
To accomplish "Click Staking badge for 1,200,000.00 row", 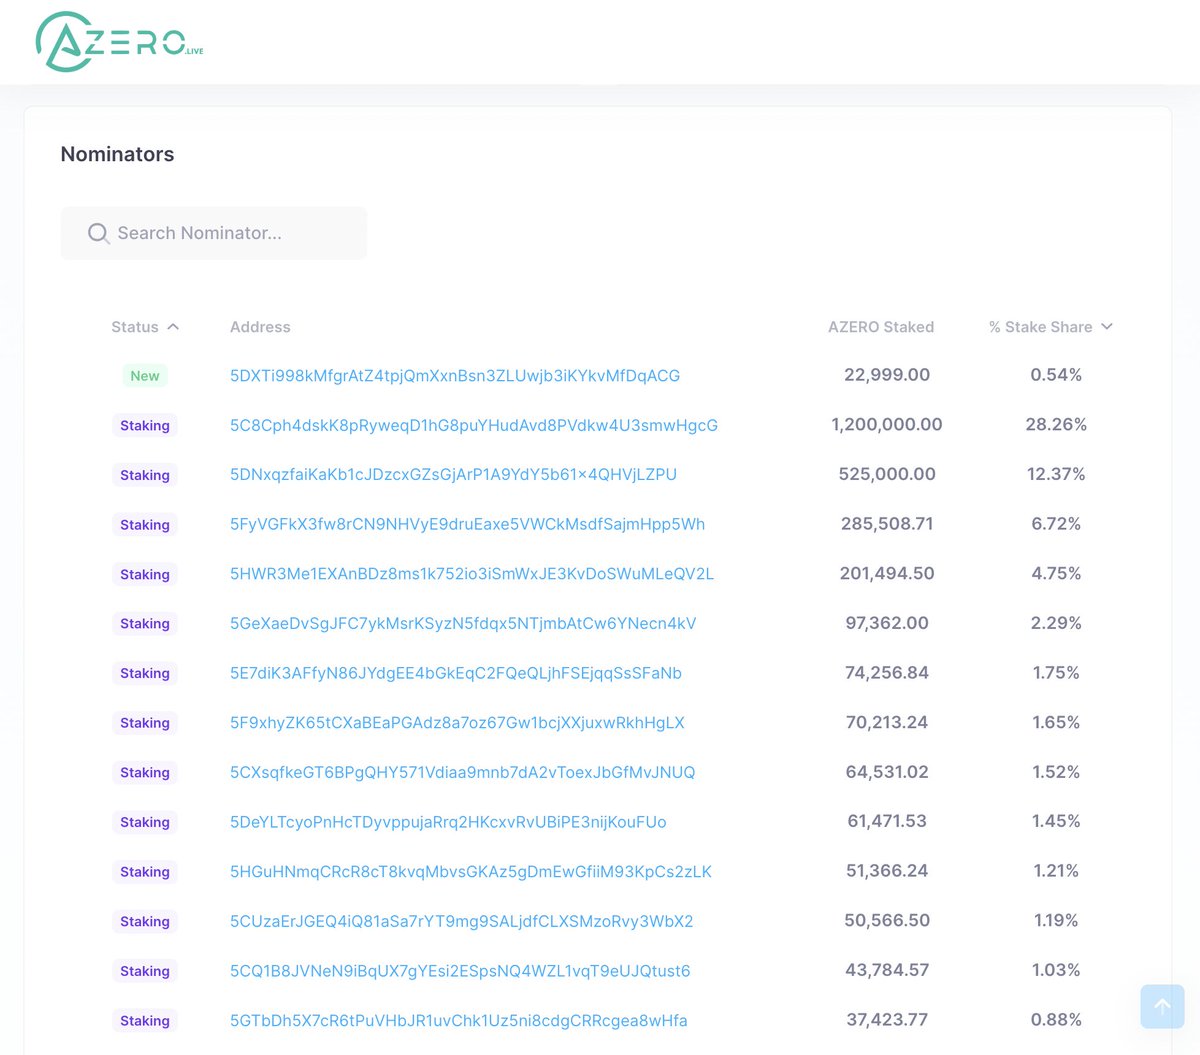I will coord(145,425).
